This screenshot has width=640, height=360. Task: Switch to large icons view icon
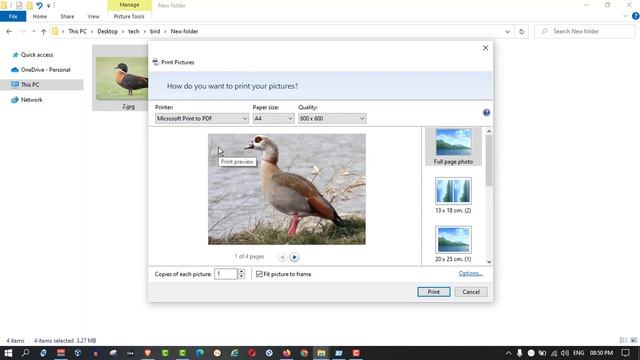[x=633, y=340]
